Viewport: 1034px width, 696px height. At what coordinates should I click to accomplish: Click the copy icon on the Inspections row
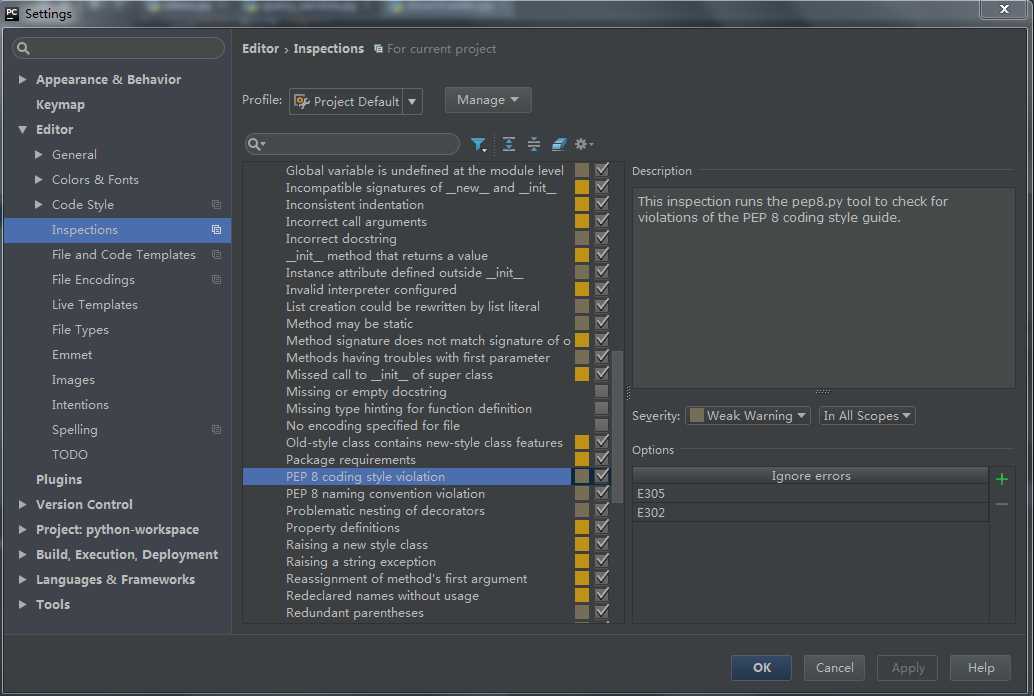(x=216, y=230)
